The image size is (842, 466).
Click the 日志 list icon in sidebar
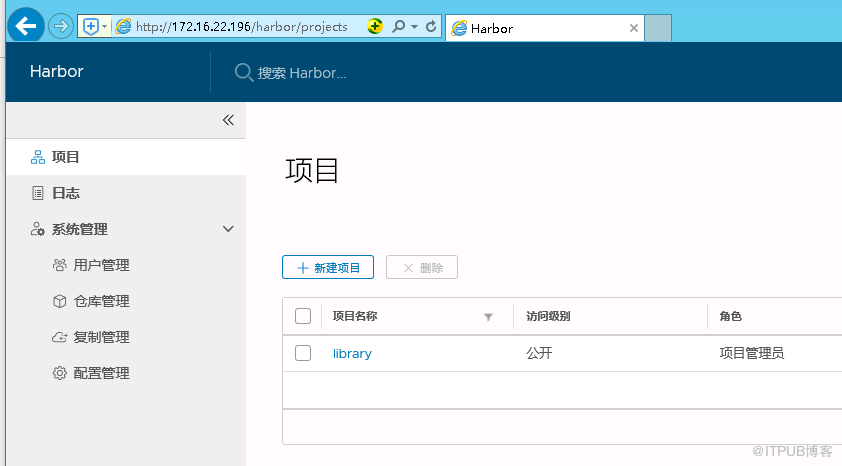[38, 193]
